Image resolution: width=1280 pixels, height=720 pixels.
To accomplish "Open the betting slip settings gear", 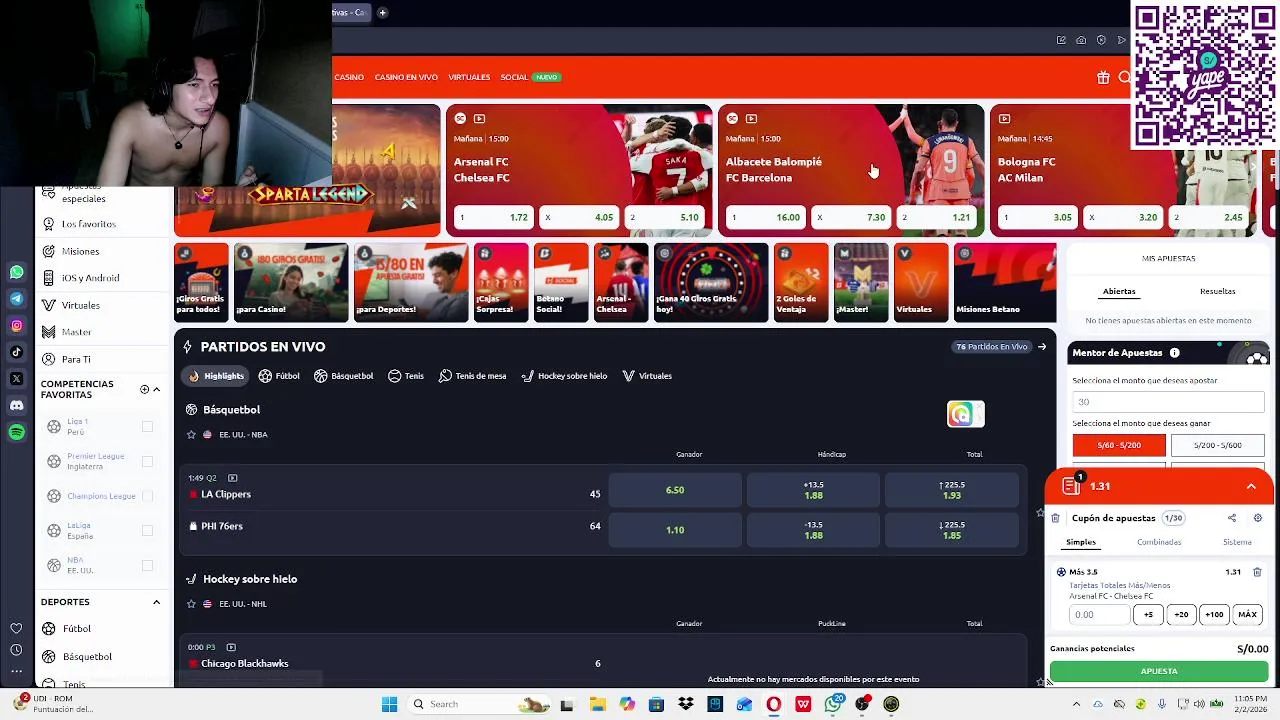I will tap(1257, 518).
